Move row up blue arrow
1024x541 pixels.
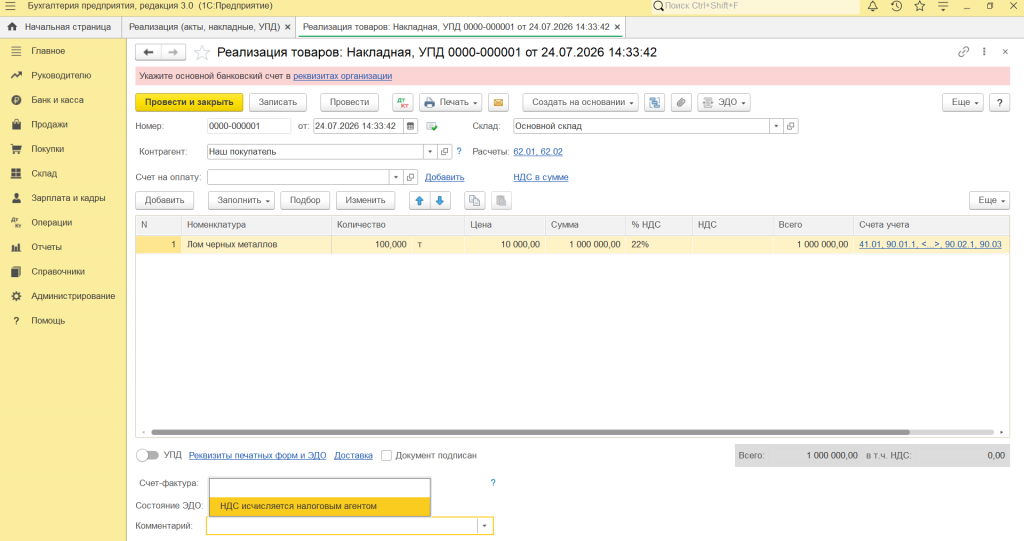pos(419,201)
